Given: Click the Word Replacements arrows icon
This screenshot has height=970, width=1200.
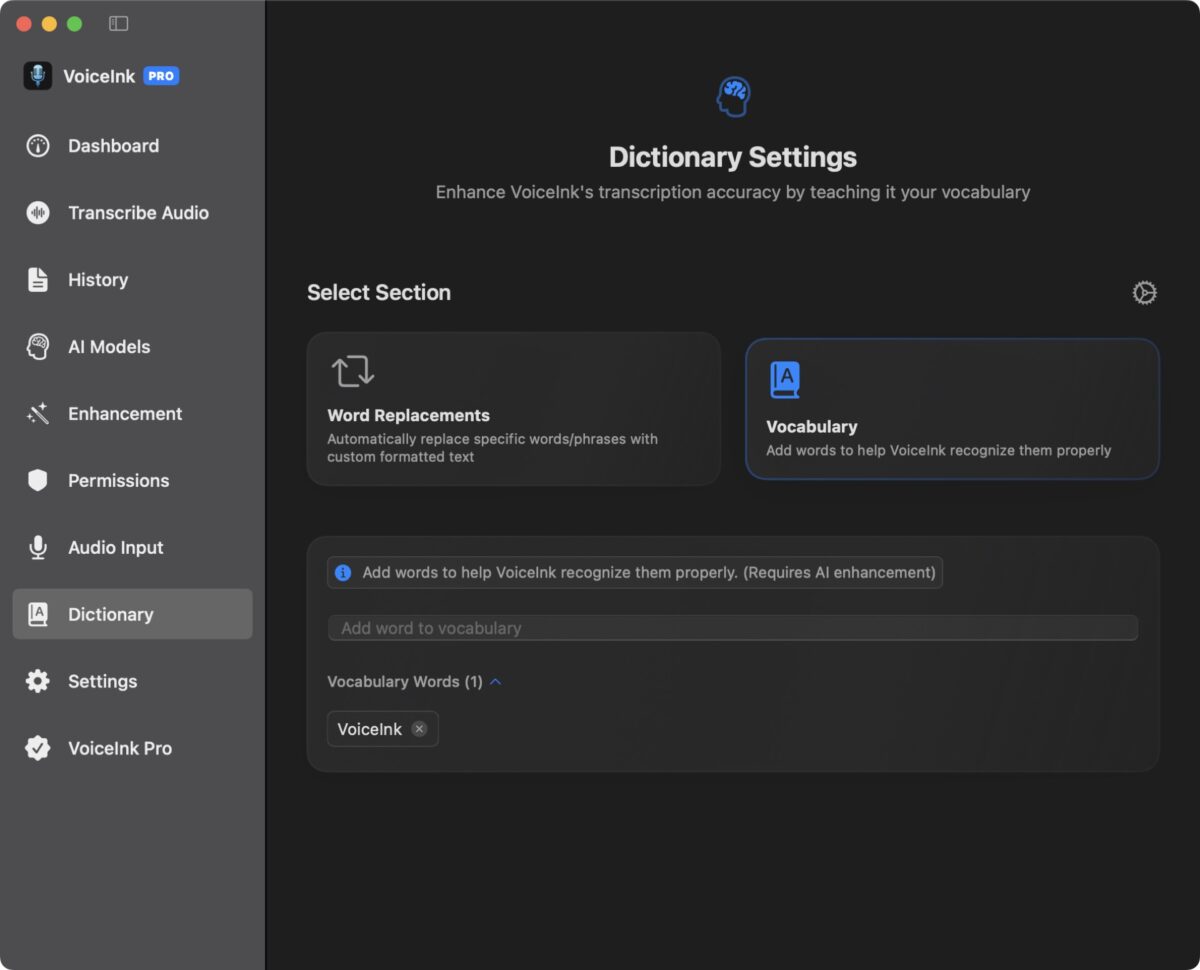Looking at the screenshot, I should tap(352, 372).
